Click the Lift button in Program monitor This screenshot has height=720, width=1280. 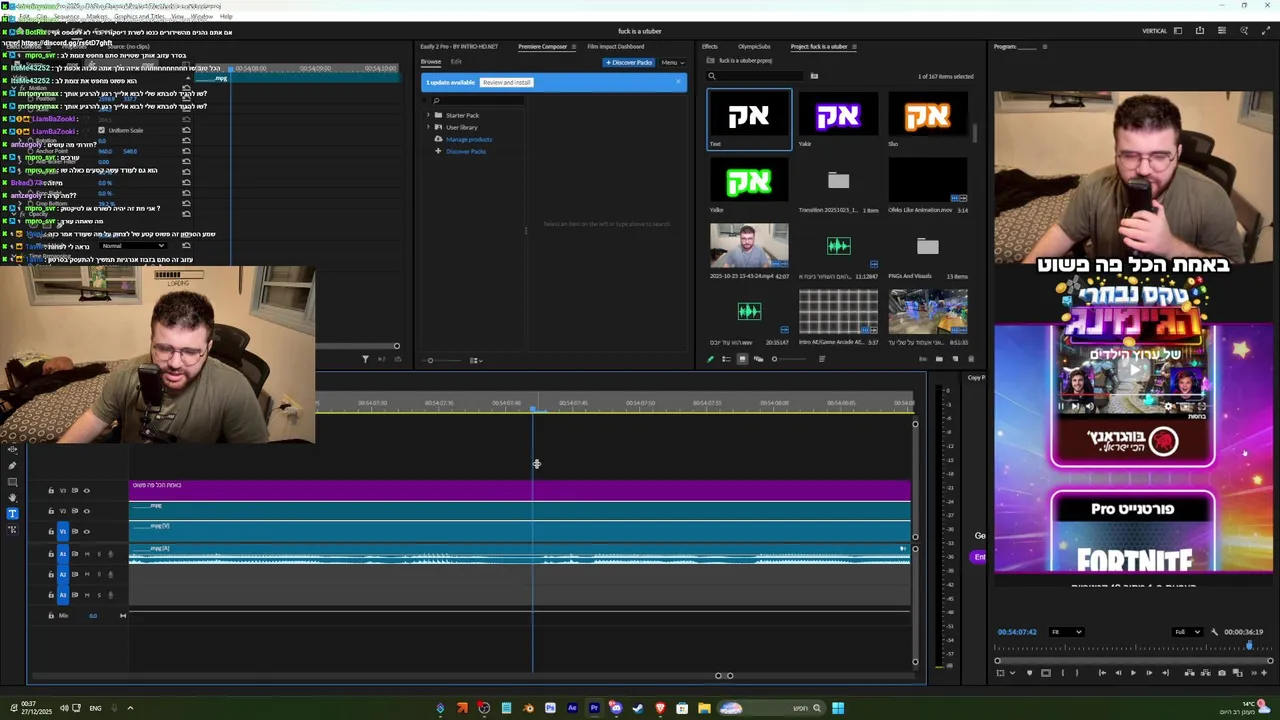tap(1190, 673)
